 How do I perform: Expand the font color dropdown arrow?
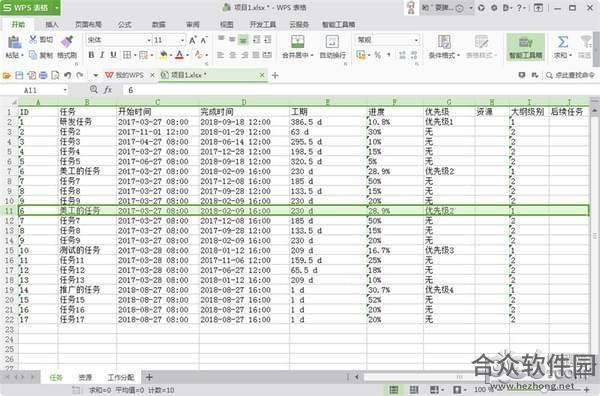(188, 55)
